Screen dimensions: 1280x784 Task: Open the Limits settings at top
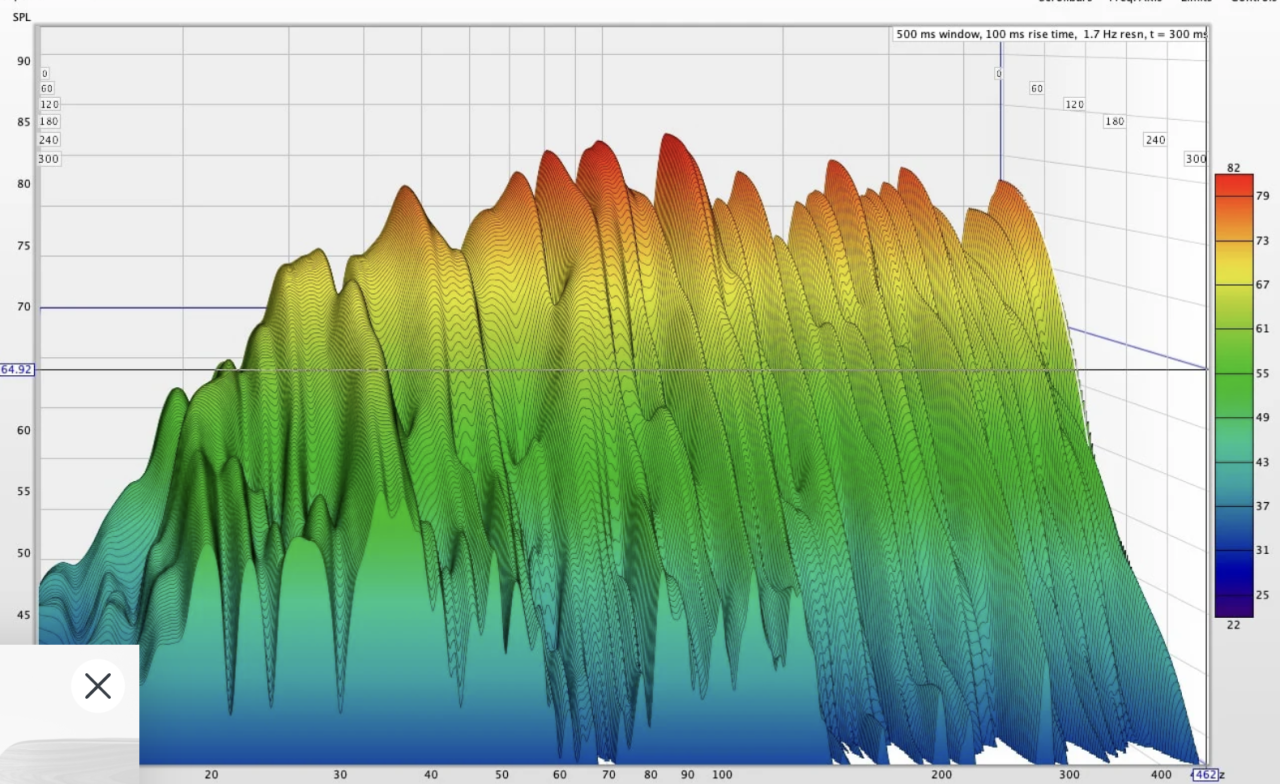pos(1195,2)
